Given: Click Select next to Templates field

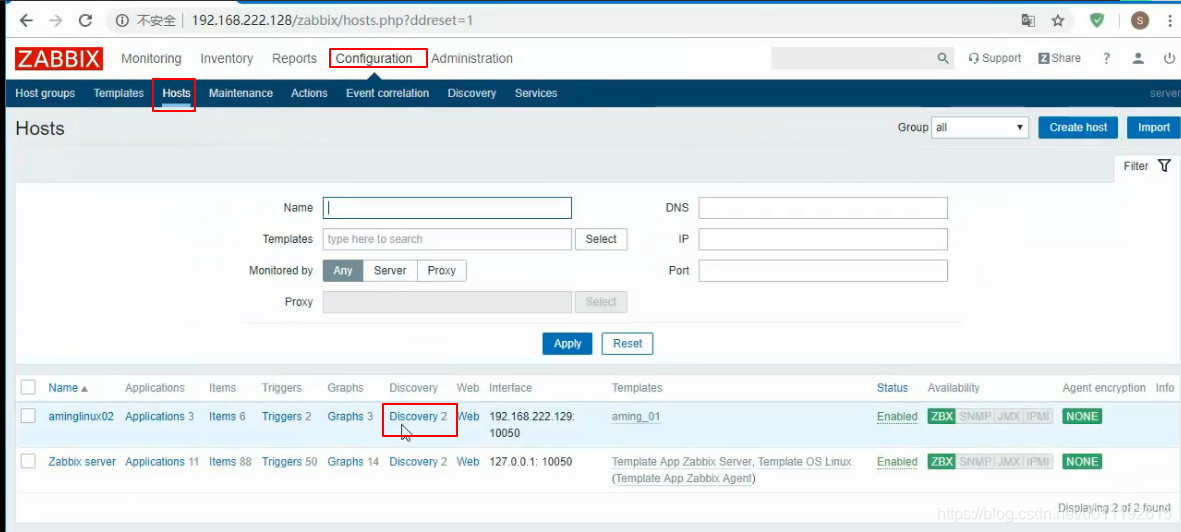Looking at the screenshot, I should click(601, 239).
